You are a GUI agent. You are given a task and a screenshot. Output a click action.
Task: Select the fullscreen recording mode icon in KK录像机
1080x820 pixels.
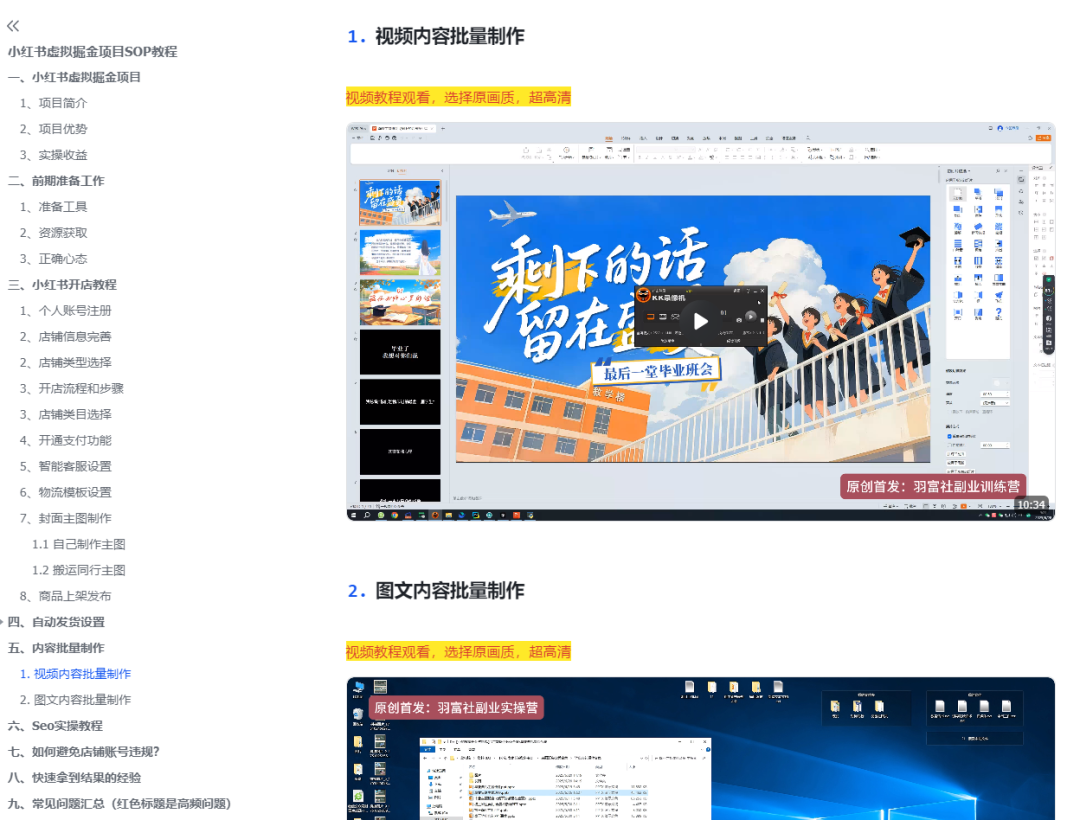click(650, 317)
